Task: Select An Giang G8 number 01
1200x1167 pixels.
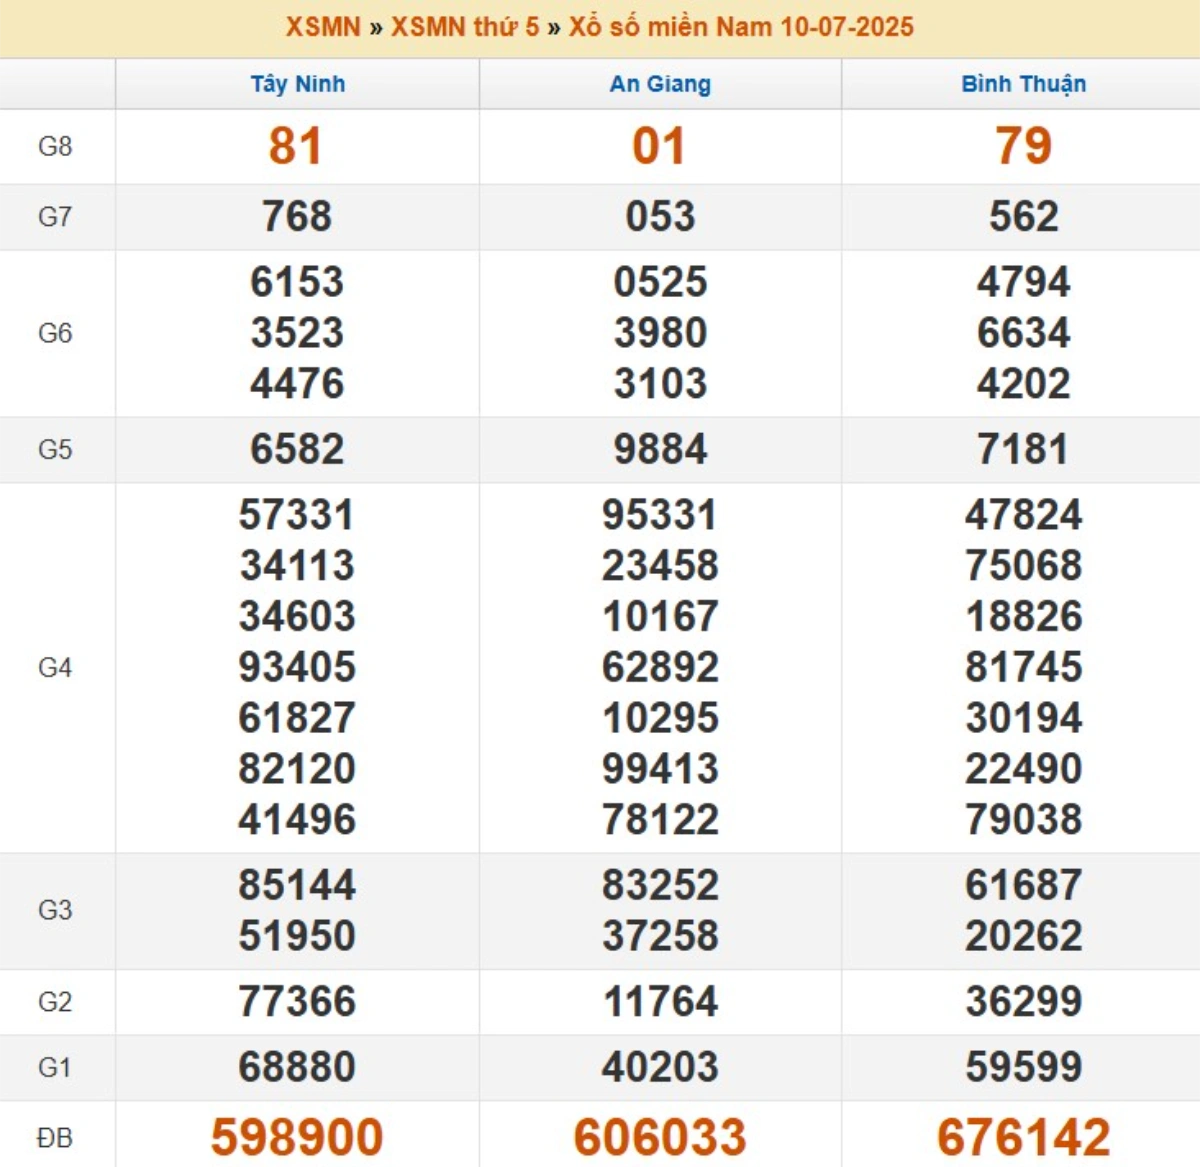Action: [x=659, y=146]
